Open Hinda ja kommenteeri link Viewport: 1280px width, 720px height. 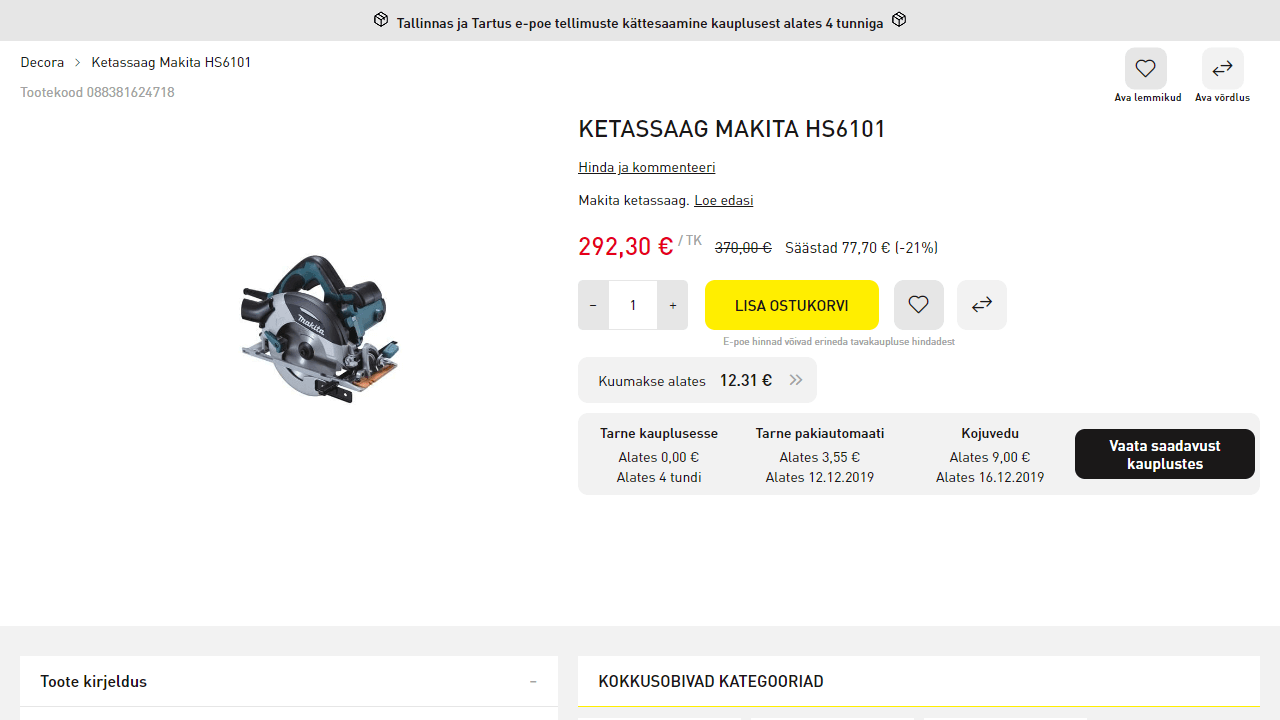[x=647, y=167]
